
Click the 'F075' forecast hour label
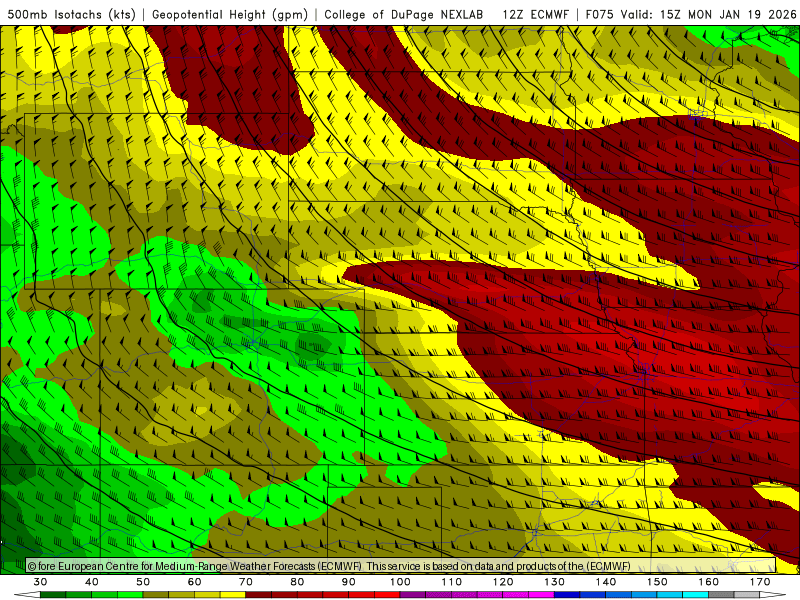pyautogui.click(x=601, y=14)
